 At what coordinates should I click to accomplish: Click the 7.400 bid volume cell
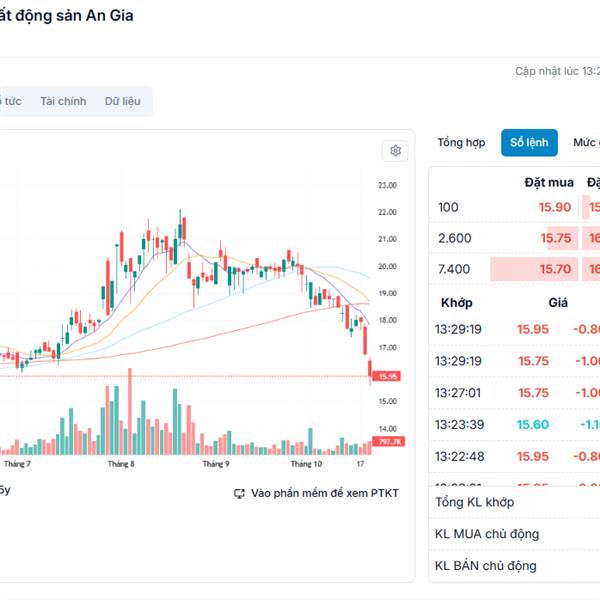point(455,269)
